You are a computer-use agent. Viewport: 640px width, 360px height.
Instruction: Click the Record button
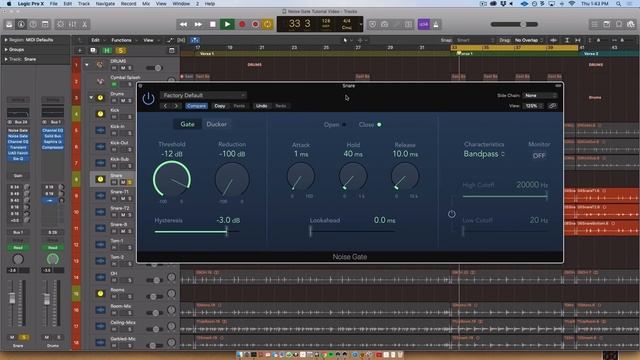click(x=242, y=24)
